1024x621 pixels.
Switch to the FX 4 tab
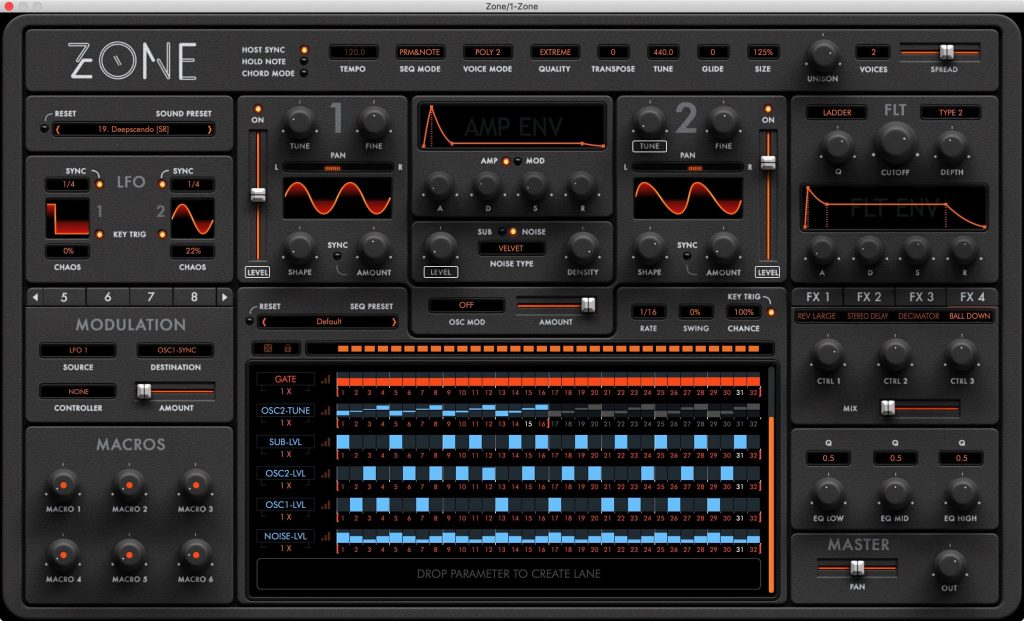pyautogui.click(x=972, y=297)
